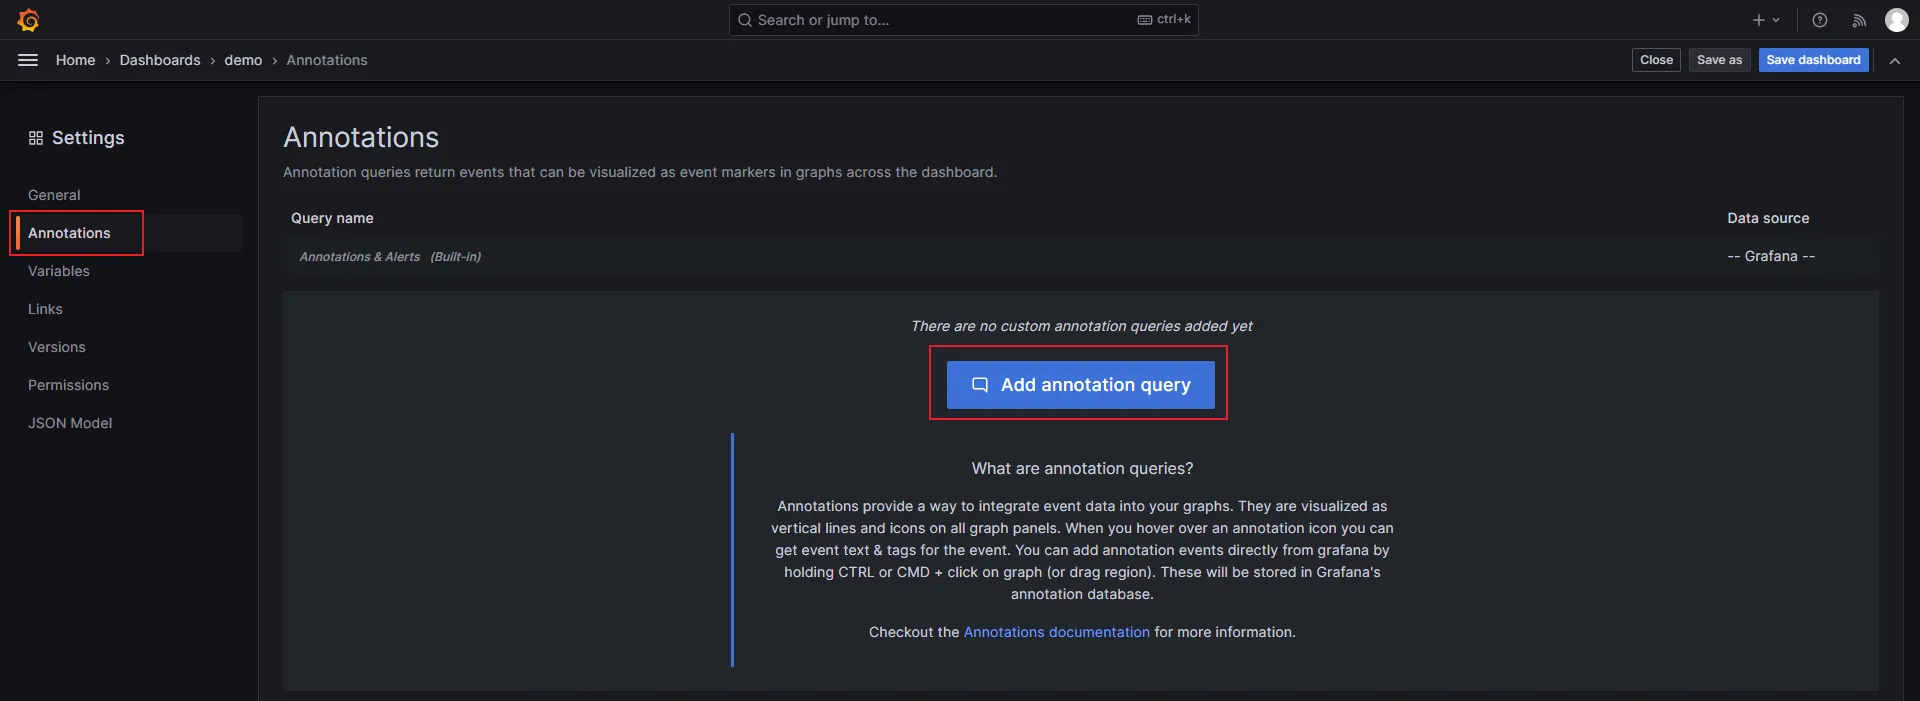This screenshot has width=1920, height=701.
Task: Switch to the Links settings tab
Action: [45, 309]
